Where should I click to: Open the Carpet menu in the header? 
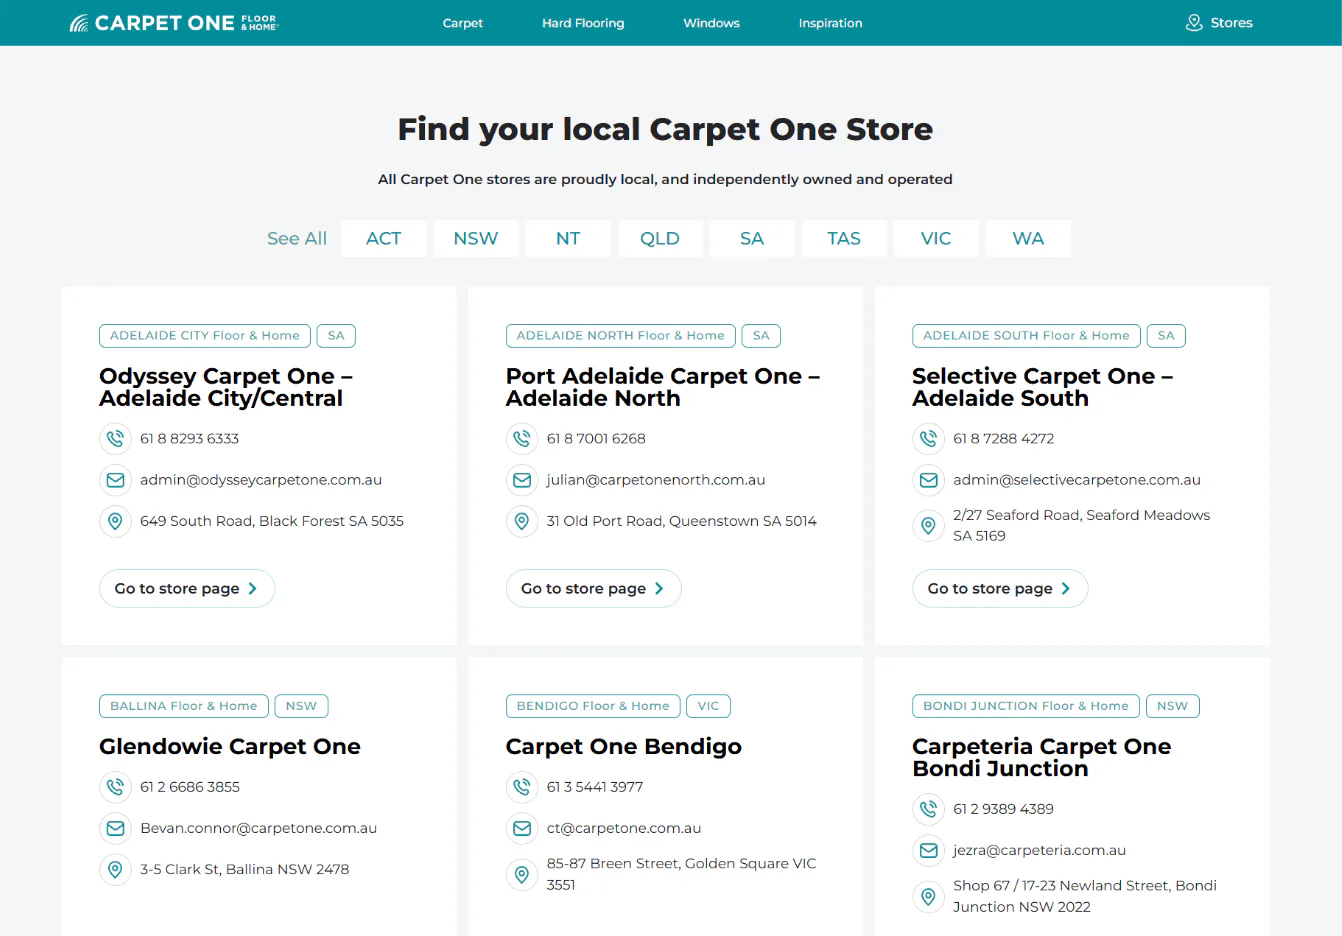point(463,23)
